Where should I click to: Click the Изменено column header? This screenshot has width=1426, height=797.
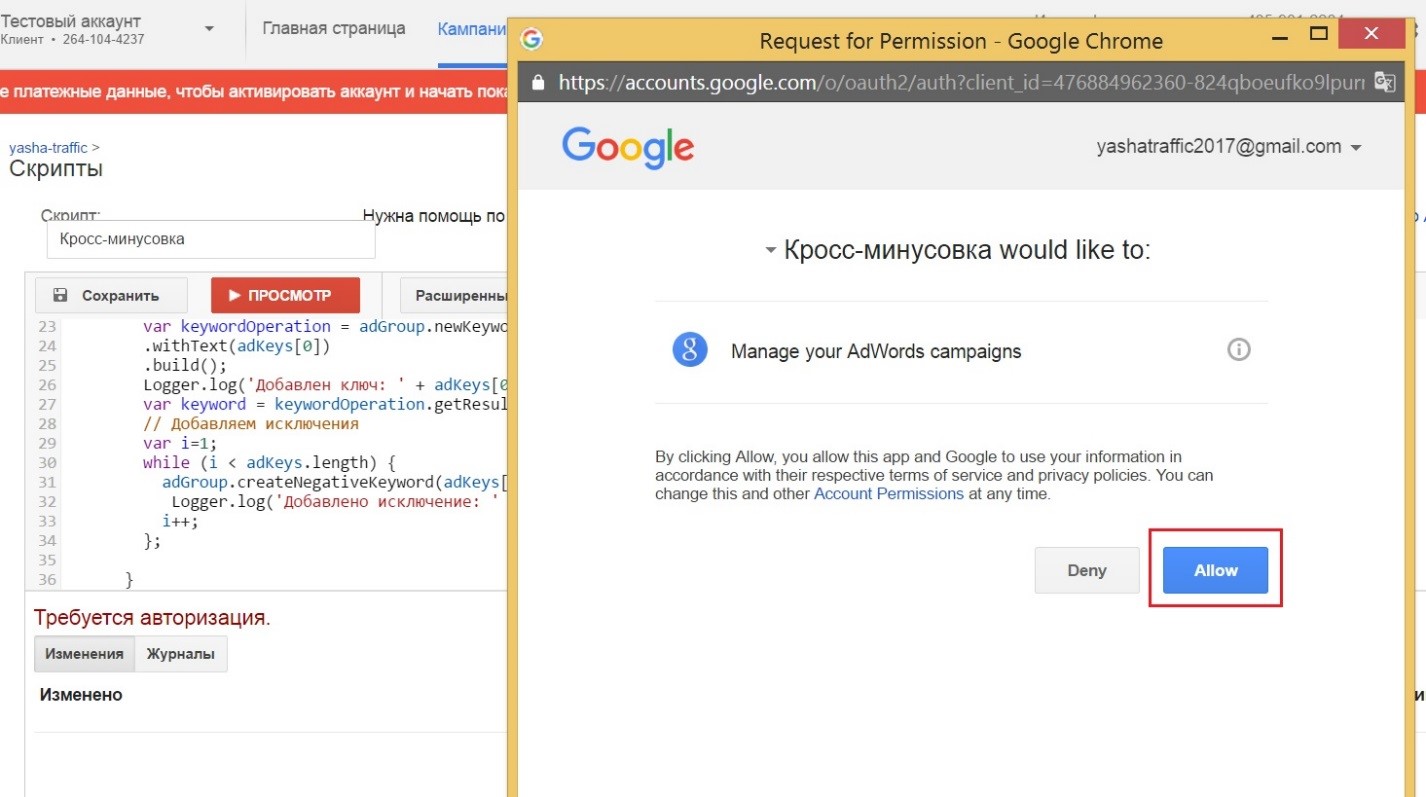(81, 694)
